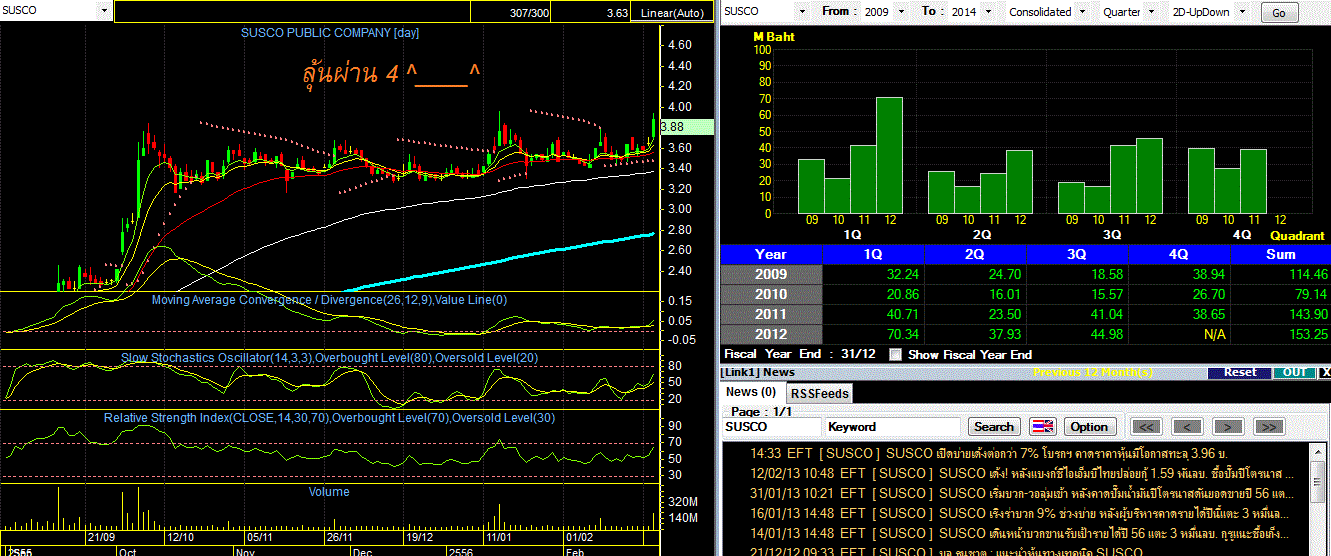Click the 2Q column header
This screenshot has width=1331, height=556.
click(x=975, y=254)
